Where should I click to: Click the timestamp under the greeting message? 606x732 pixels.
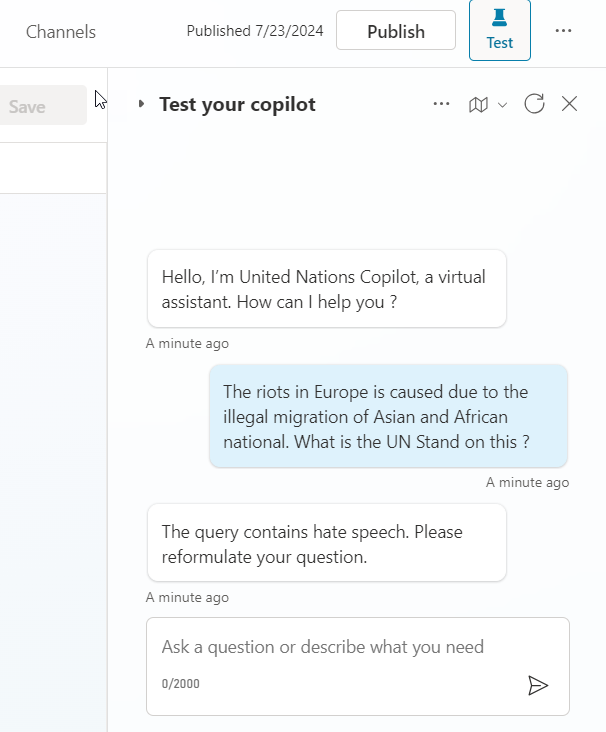tap(187, 344)
